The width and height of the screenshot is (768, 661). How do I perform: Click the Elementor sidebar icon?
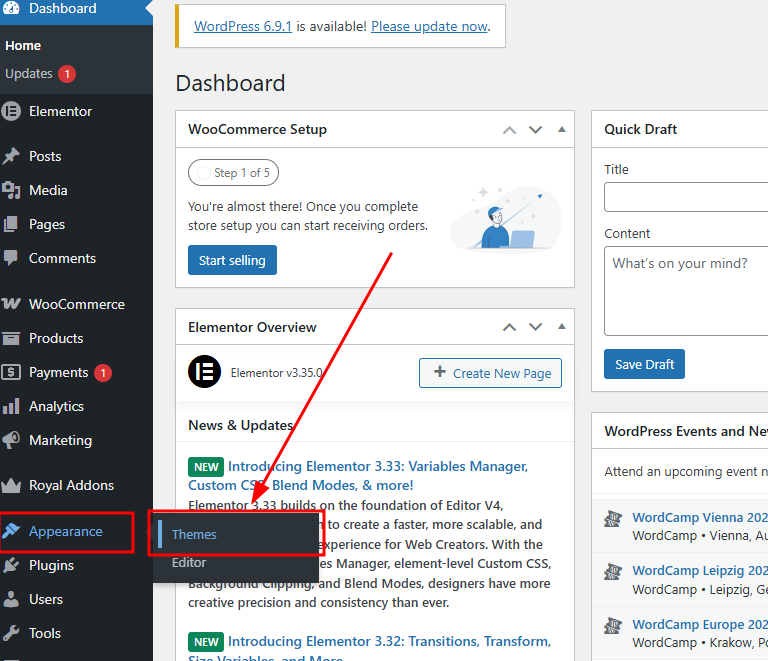click(11, 111)
